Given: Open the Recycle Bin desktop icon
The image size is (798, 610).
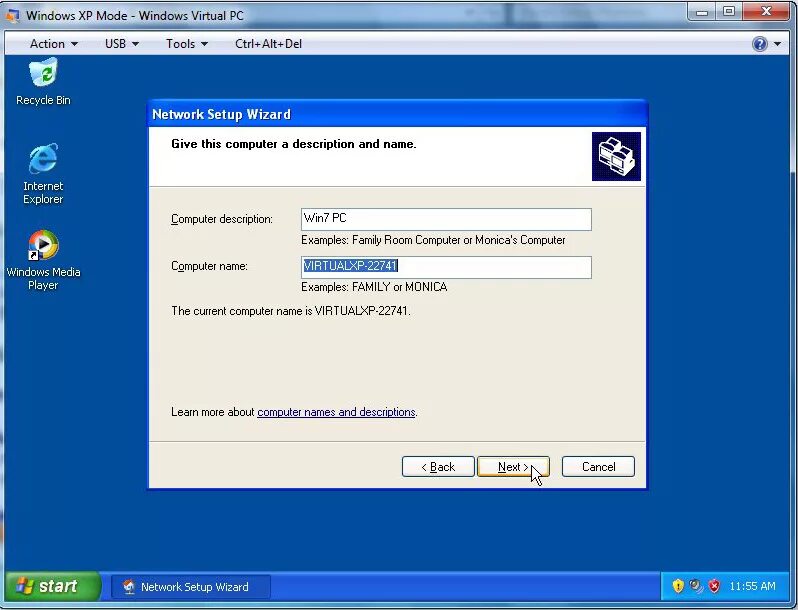Looking at the screenshot, I should 43,81.
